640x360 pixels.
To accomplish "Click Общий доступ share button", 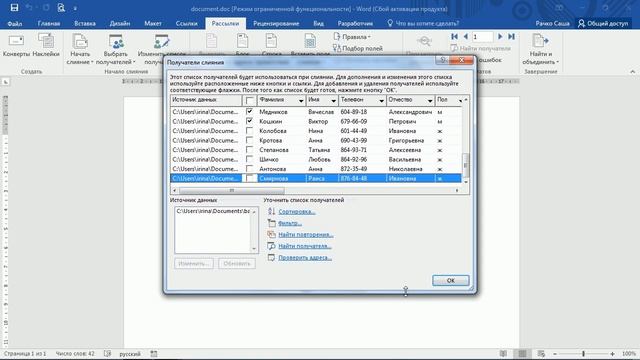I will [603, 24].
